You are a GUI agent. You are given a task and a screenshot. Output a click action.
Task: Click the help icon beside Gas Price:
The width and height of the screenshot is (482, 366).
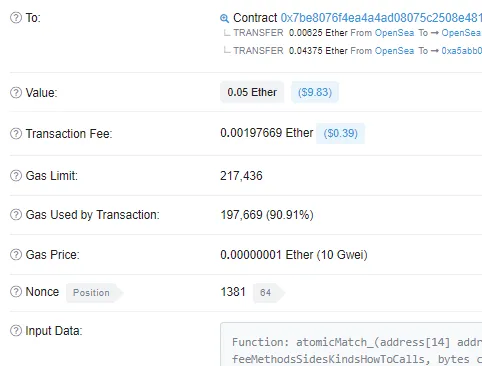(16, 255)
